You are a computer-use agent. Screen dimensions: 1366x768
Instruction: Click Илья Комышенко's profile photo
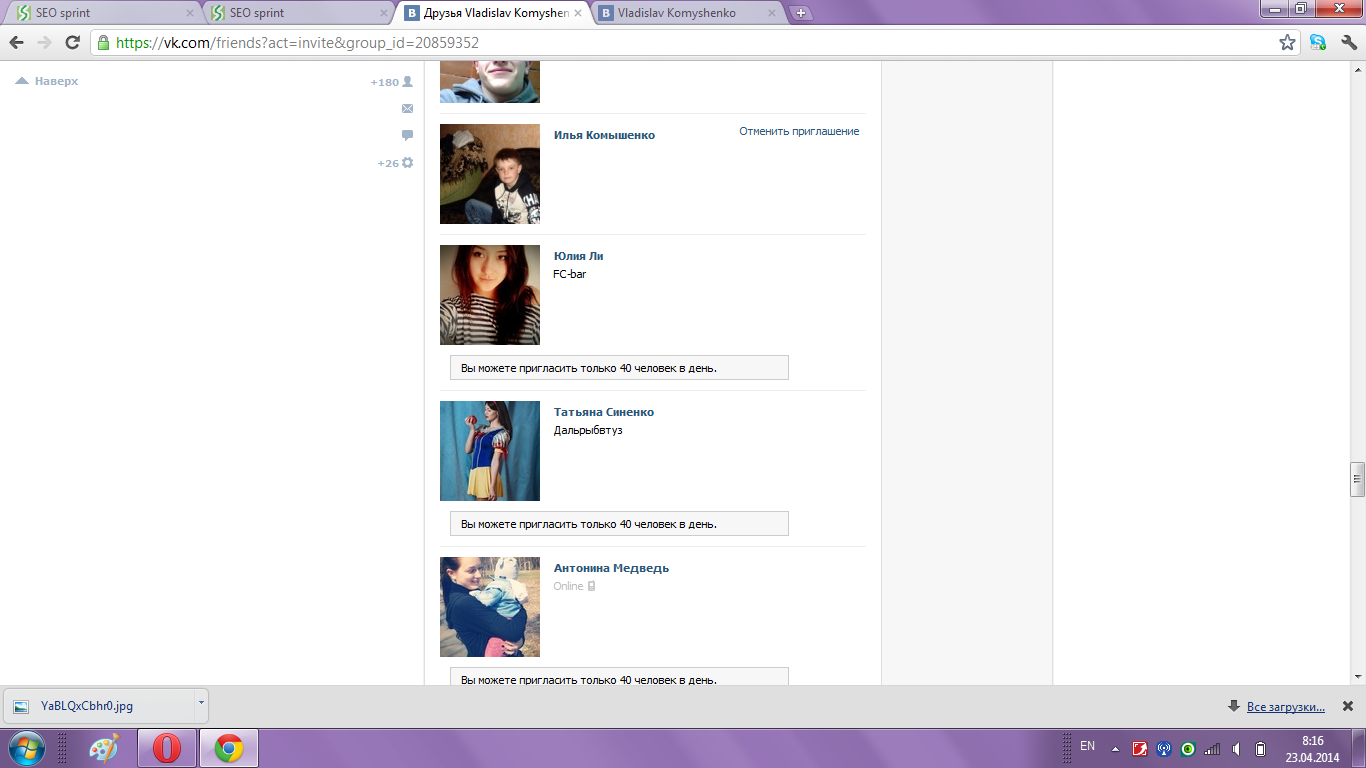coord(490,174)
